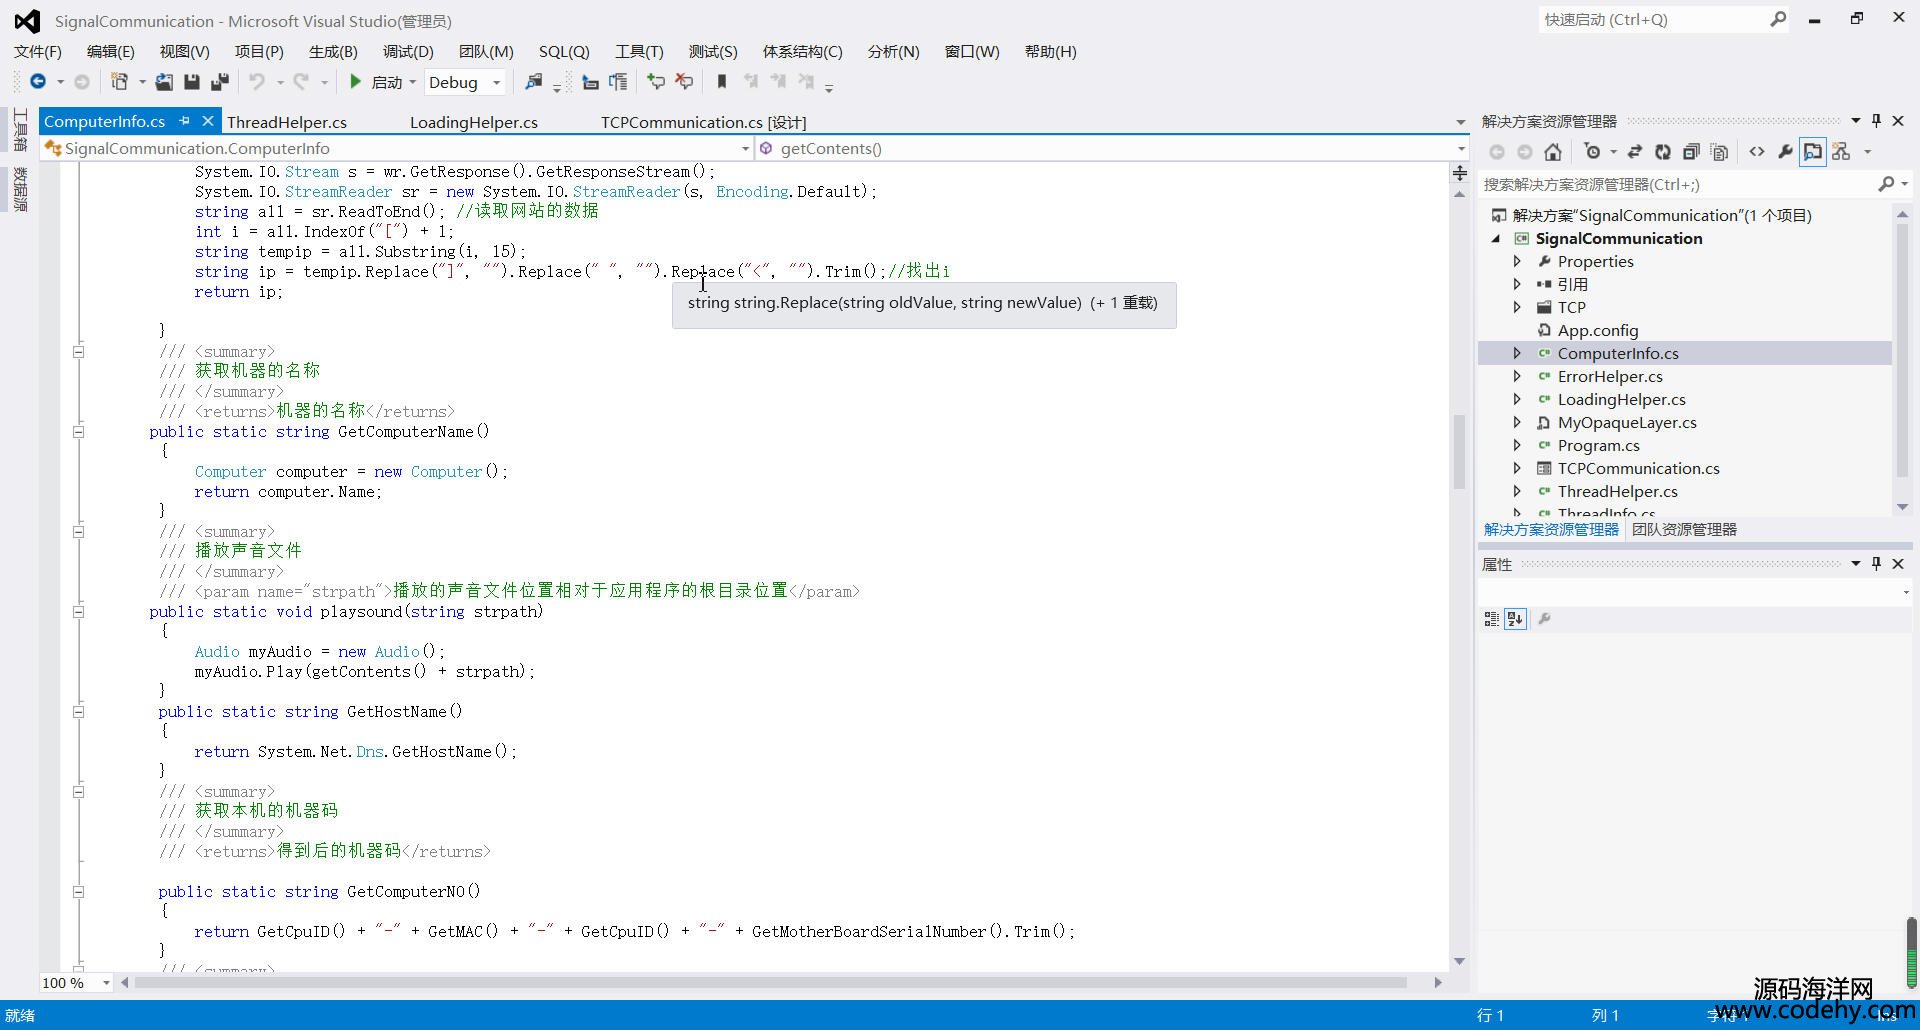Sort properties alphabetically icon
1920x1030 pixels.
tap(1515, 619)
